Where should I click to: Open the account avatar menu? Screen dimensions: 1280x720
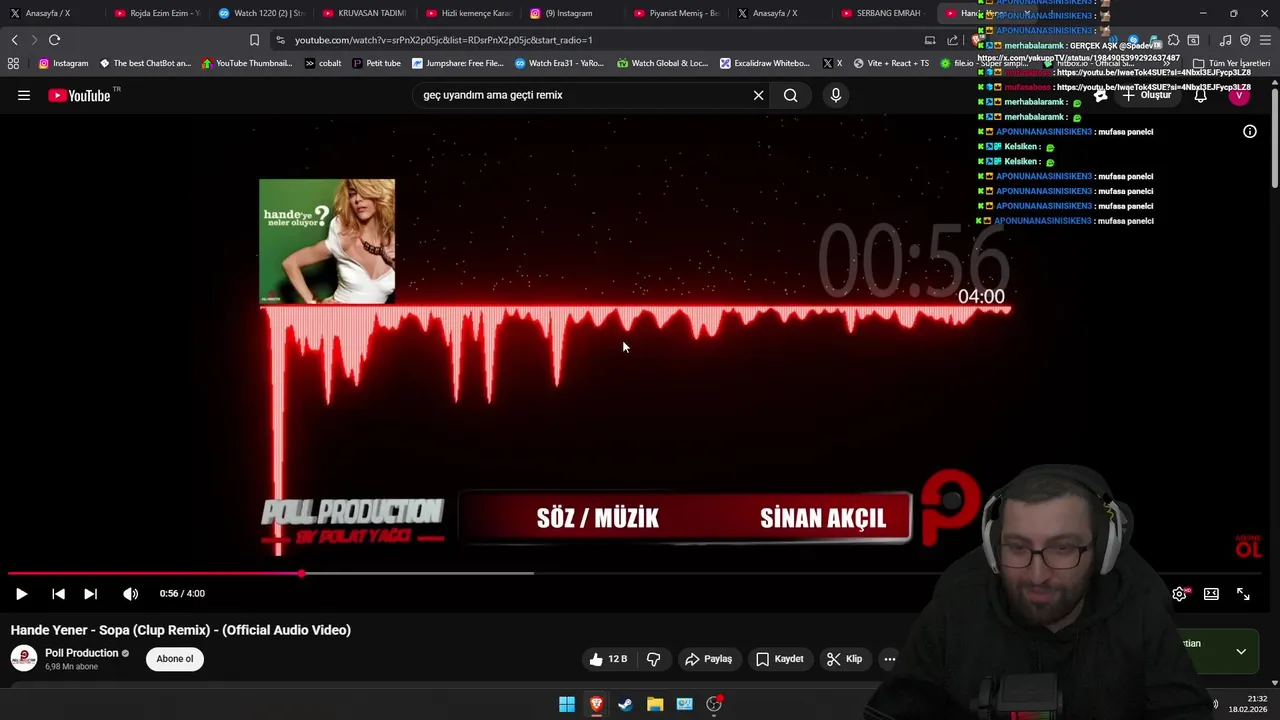pyautogui.click(x=1239, y=96)
